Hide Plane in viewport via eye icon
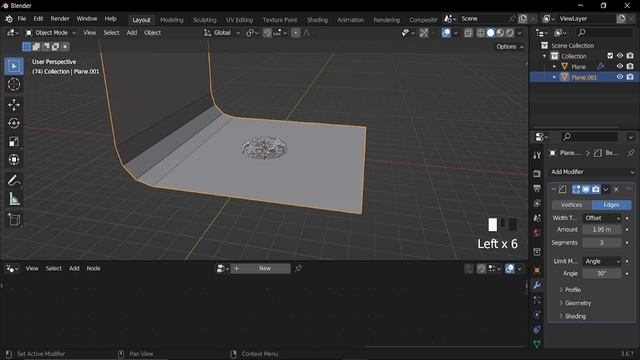This screenshot has width=640, height=360. coord(620,66)
